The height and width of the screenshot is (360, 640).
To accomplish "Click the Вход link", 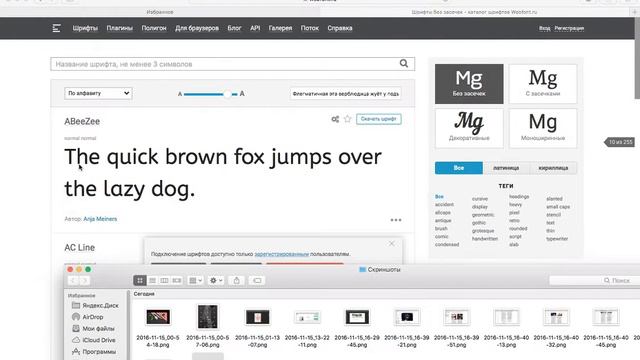I will point(544,28).
